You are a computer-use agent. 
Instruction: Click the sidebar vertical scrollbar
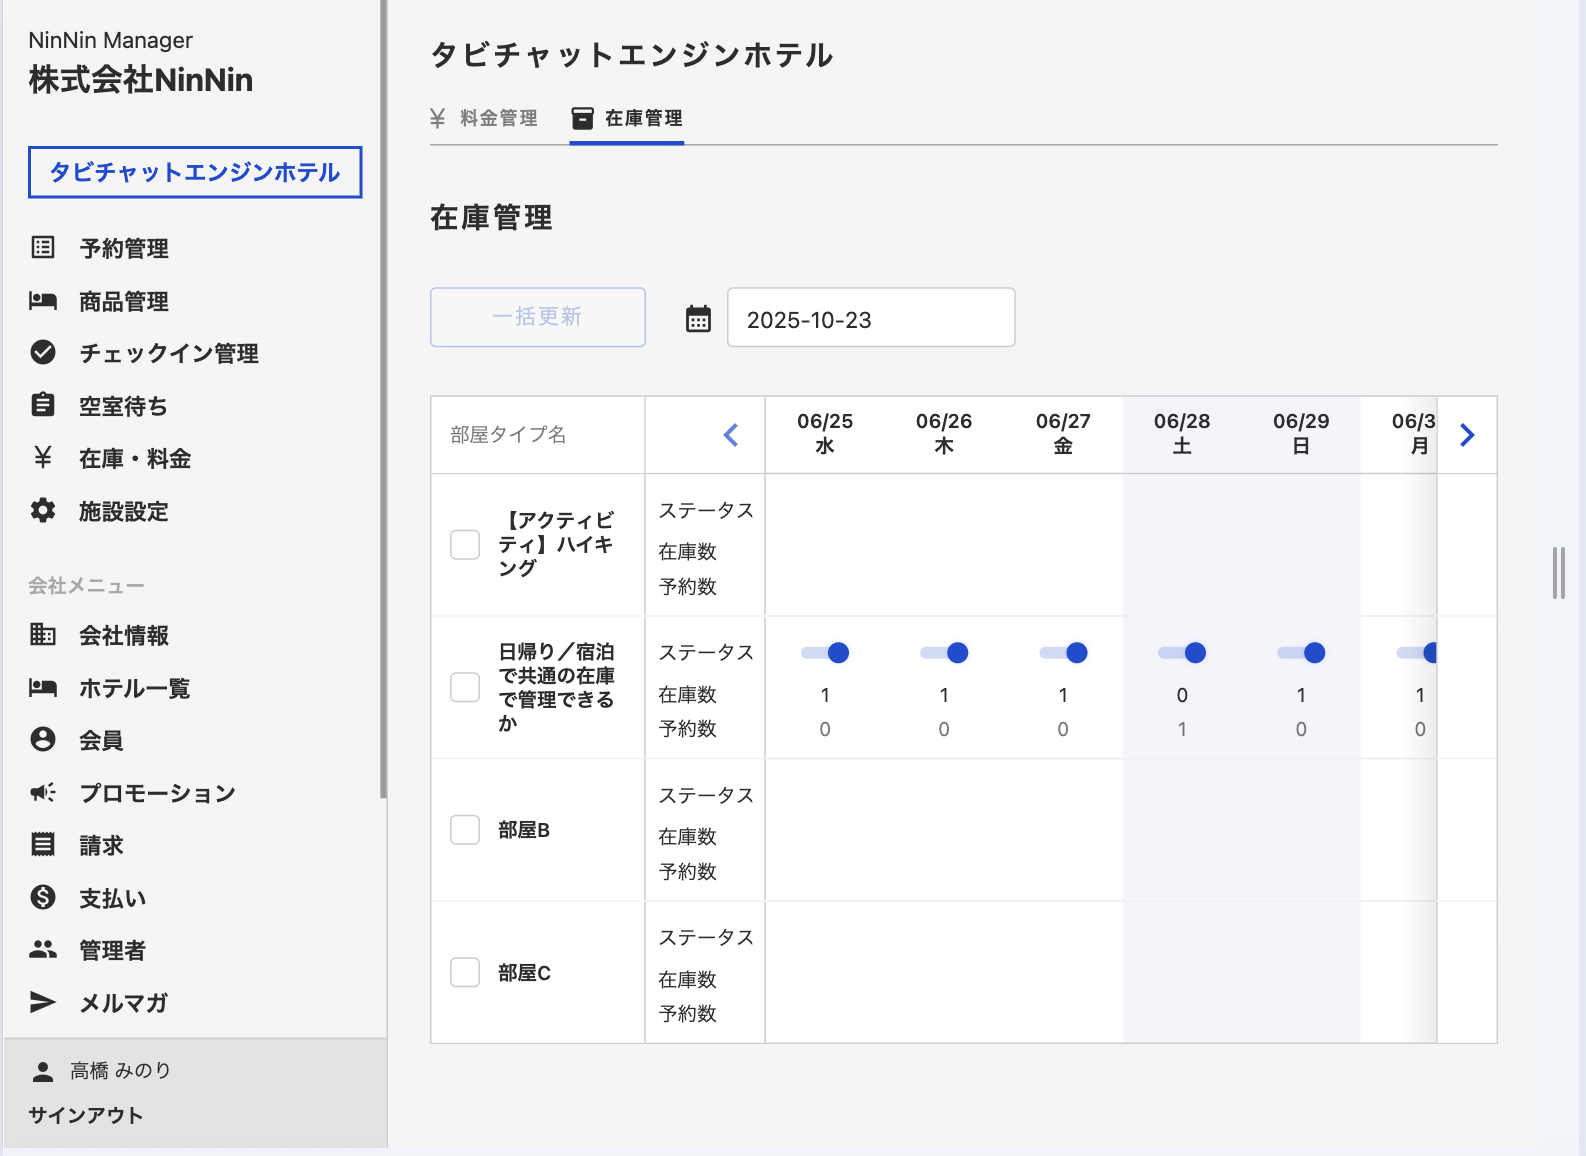pyautogui.click(x=383, y=400)
